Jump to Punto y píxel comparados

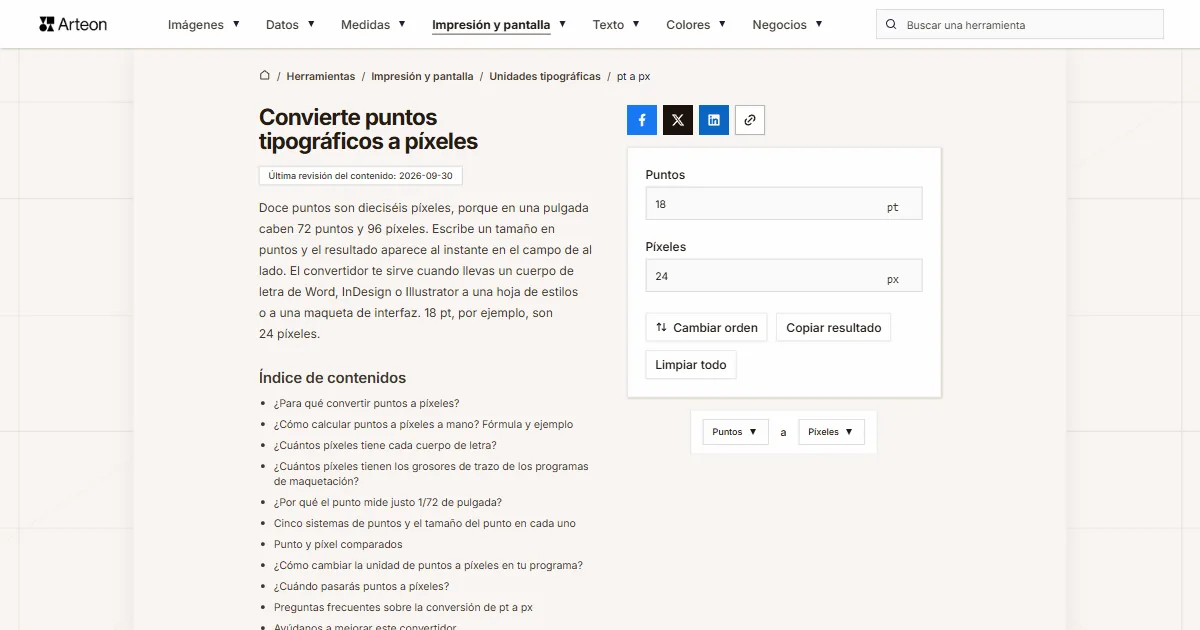pos(338,544)
